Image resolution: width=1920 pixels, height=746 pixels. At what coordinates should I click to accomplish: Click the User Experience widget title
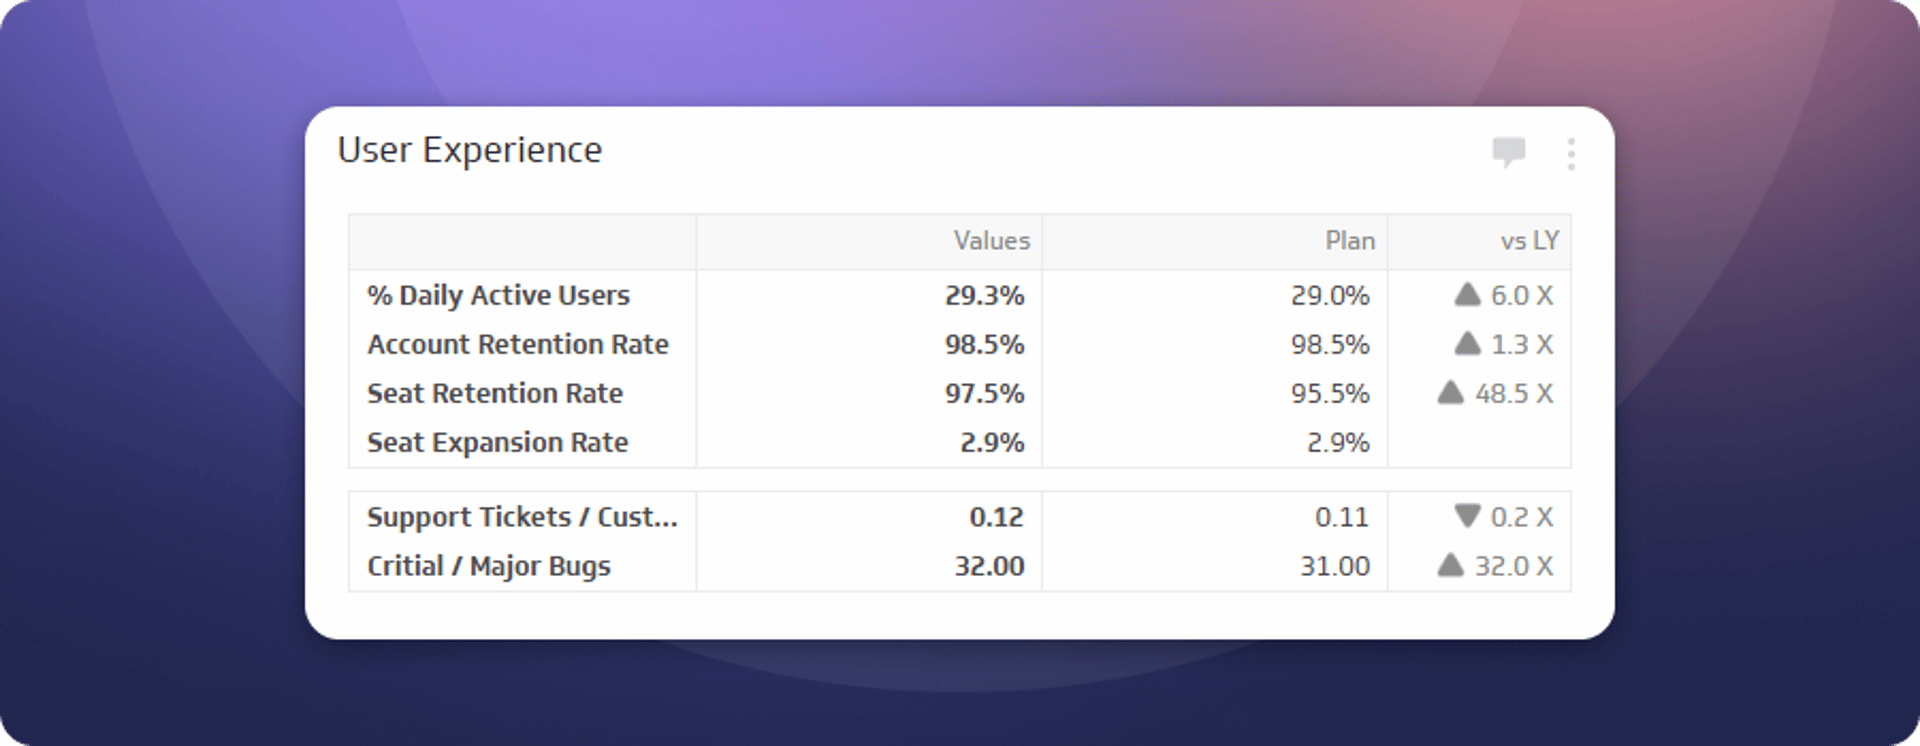pyautogui.click(x=470, y=150)
